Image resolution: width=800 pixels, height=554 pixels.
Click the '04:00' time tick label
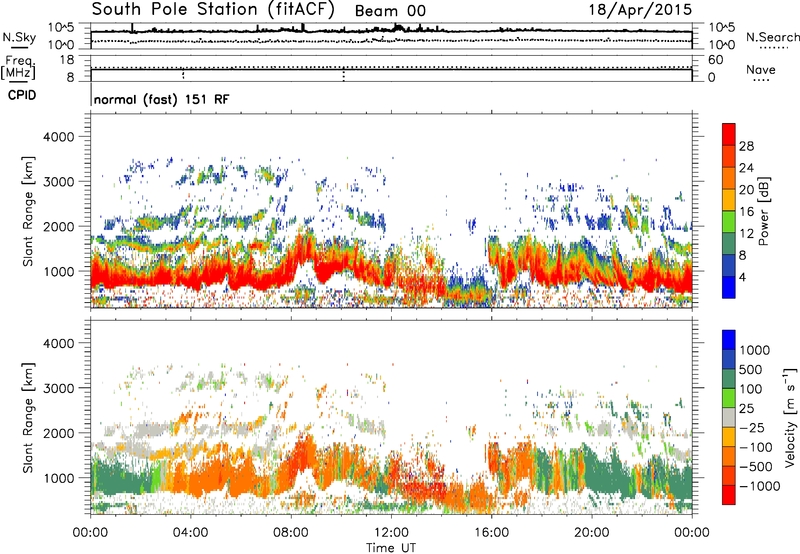pyautogui.click(x=191, y=533)
